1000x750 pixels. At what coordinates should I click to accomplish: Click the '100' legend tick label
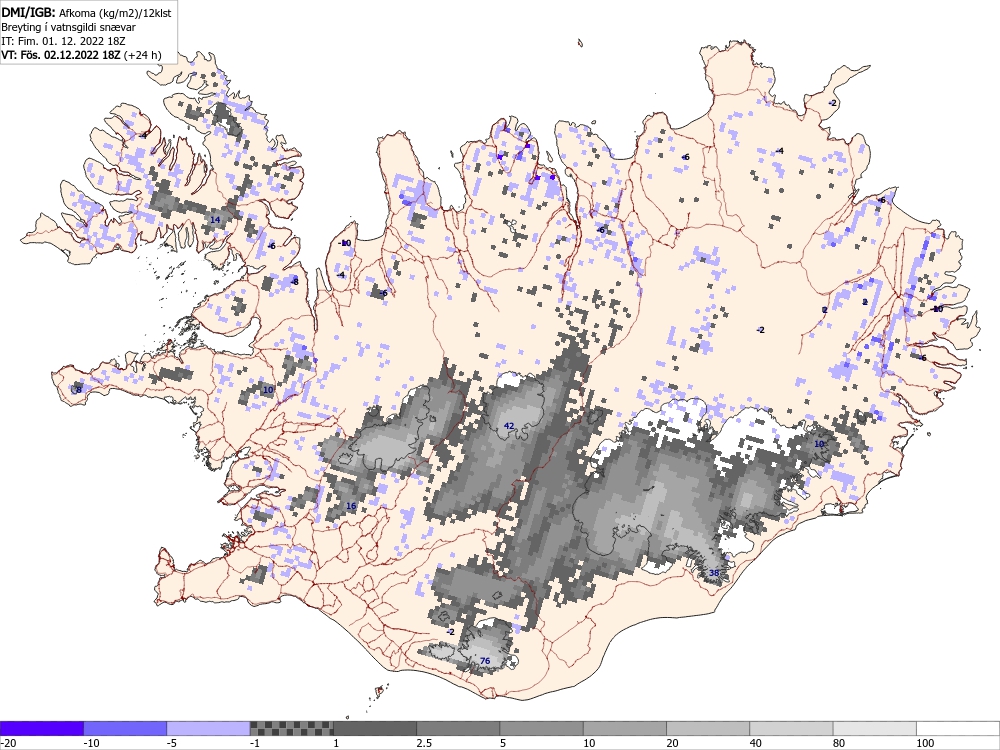coord(925,744)
